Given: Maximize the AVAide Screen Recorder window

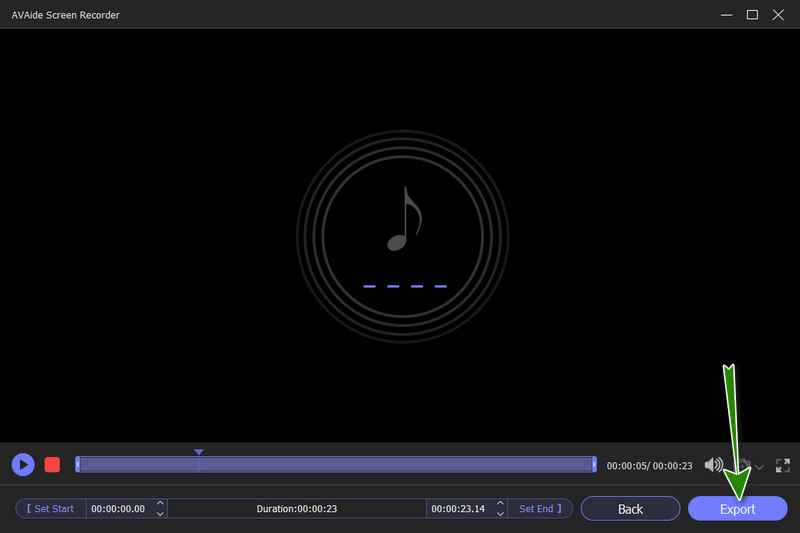Looking at the screenshot, I should click(x=752, y=15).
